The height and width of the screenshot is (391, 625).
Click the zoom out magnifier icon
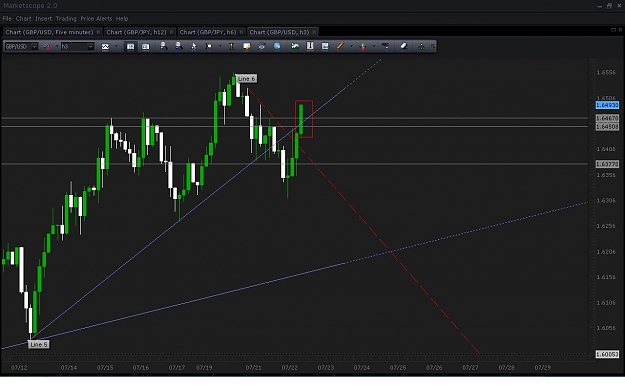(179, 46)
